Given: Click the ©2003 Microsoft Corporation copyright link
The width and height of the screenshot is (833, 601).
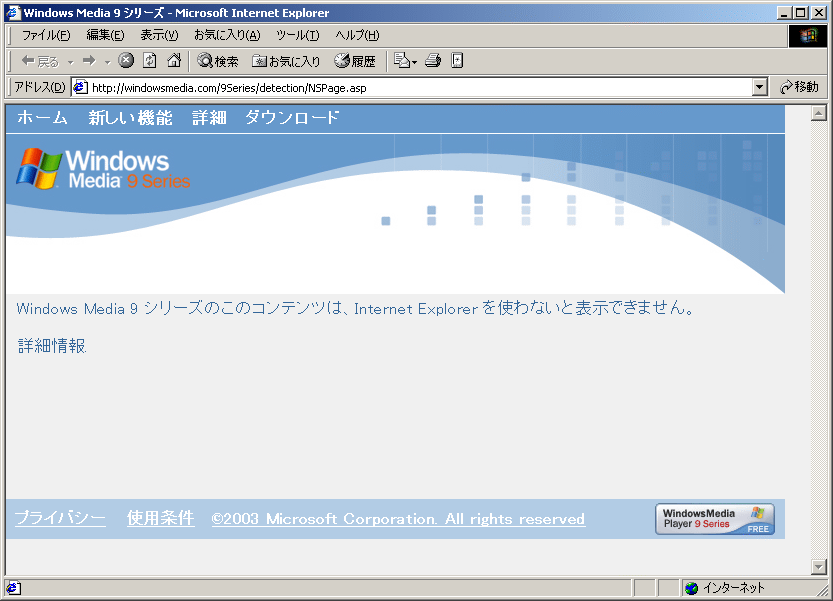Looking at the screenshot, I should pos(398,519).
